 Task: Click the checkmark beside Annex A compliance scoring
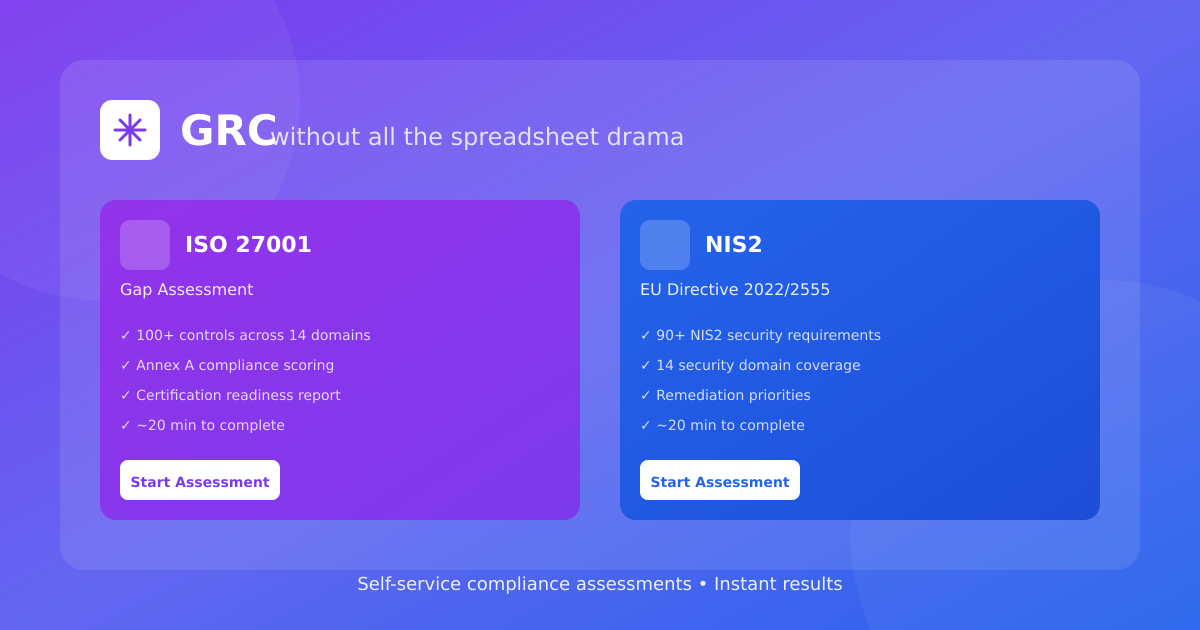(126, 365)
